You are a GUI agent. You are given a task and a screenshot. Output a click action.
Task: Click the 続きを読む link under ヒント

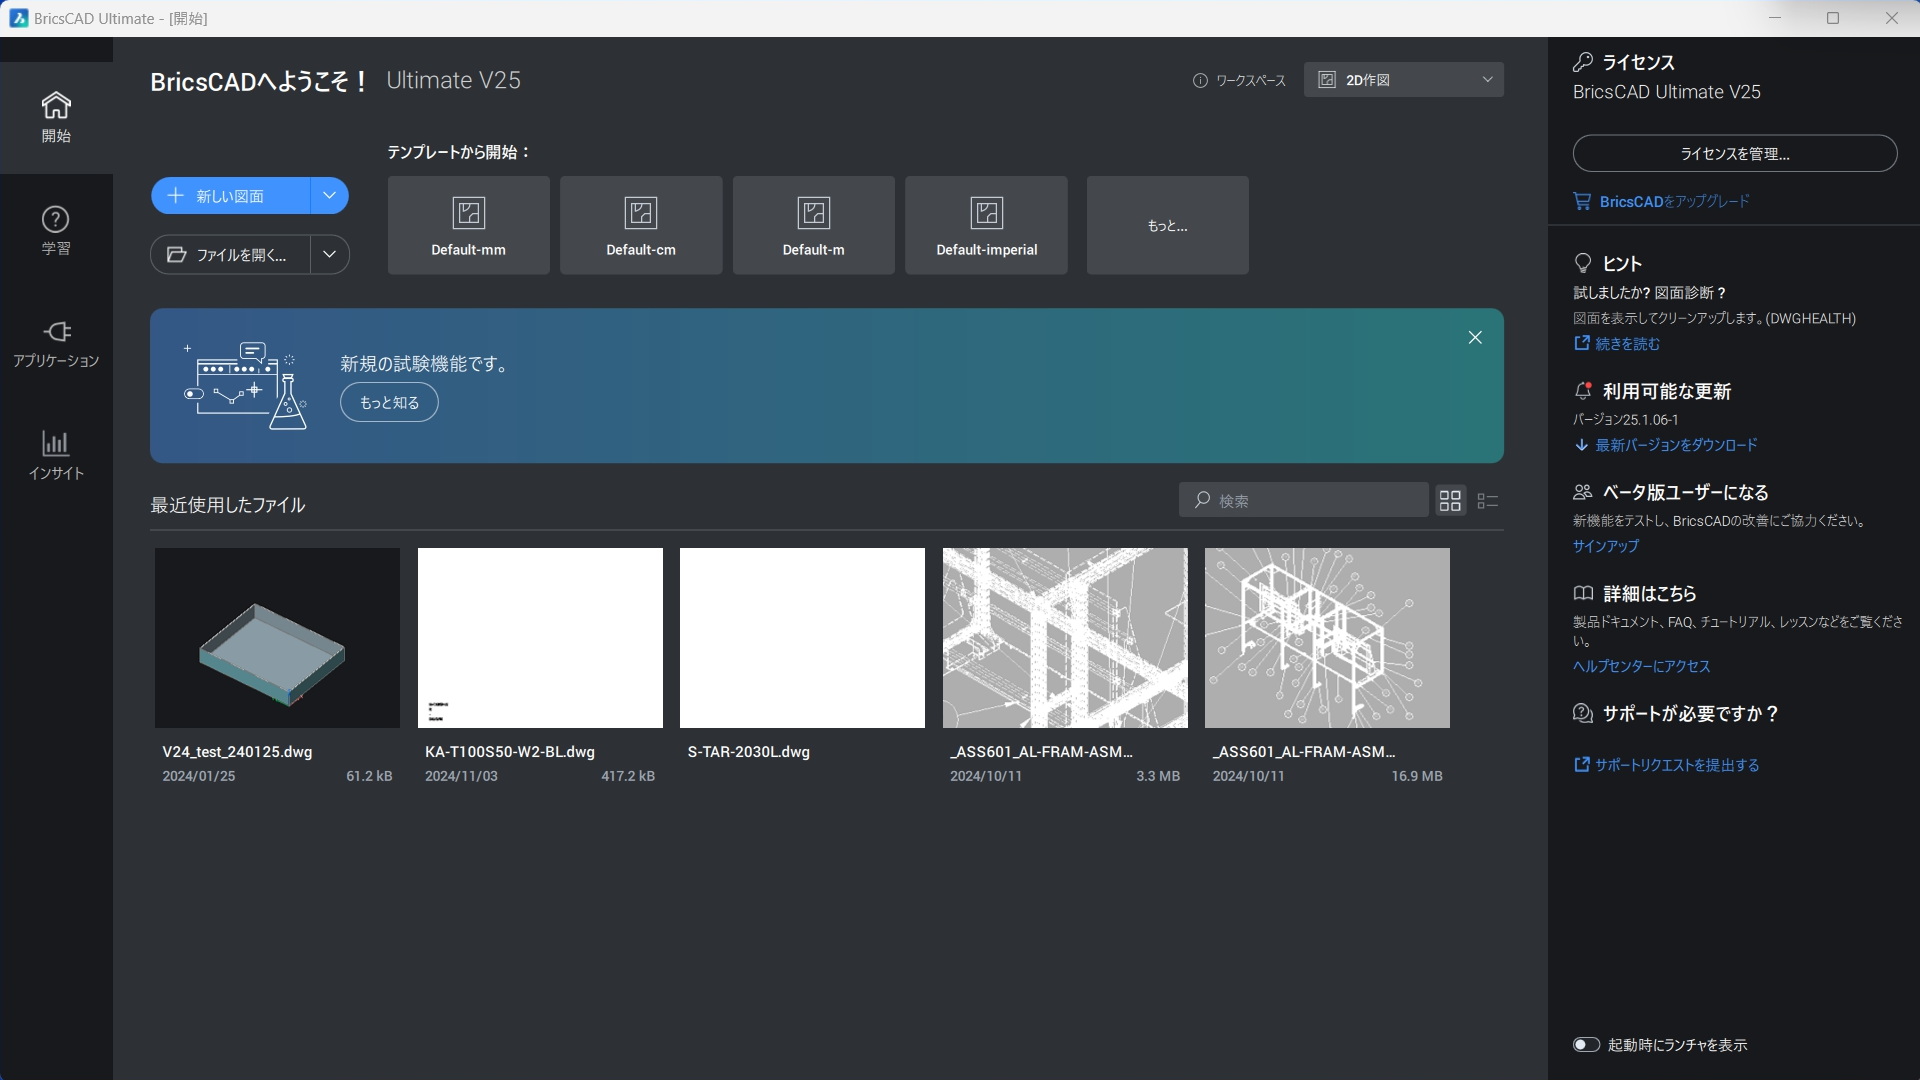click(1627, 344)
